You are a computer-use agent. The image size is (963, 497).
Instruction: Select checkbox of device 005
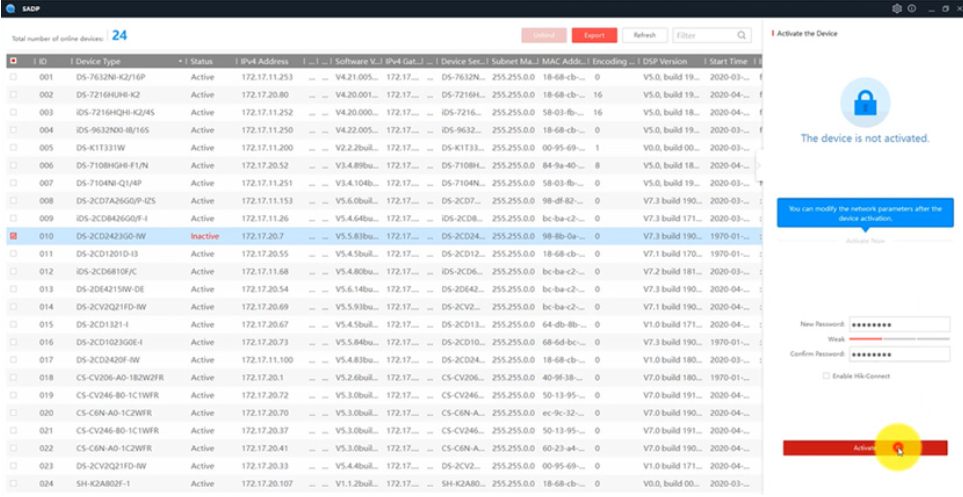pos(14,148)
